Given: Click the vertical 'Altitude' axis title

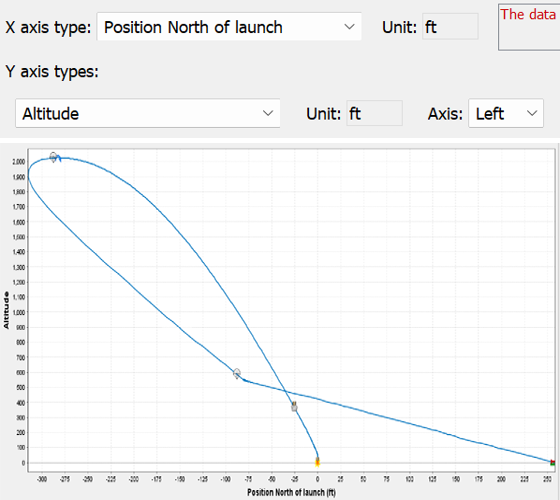Looking at the screenshot, I should [x=6, y=310].
